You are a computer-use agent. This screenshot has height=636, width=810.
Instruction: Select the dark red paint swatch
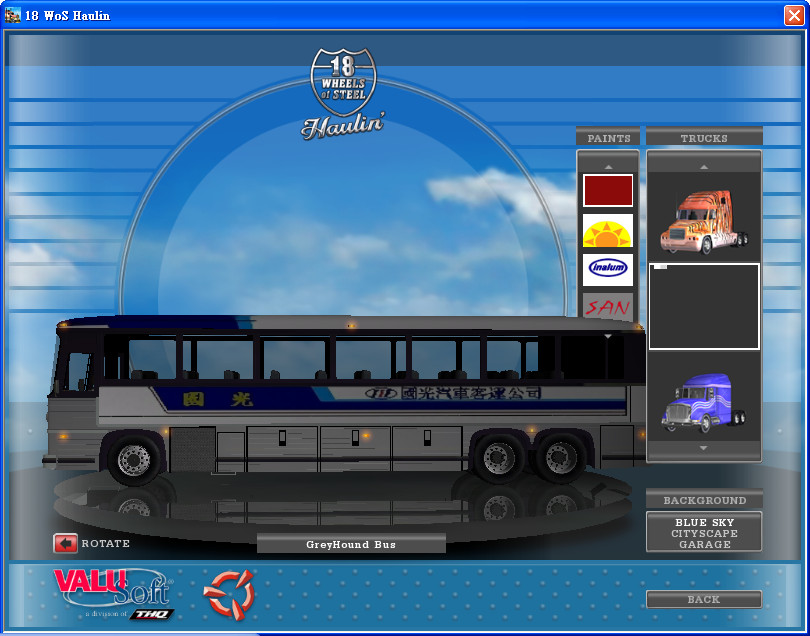(608, 191)
